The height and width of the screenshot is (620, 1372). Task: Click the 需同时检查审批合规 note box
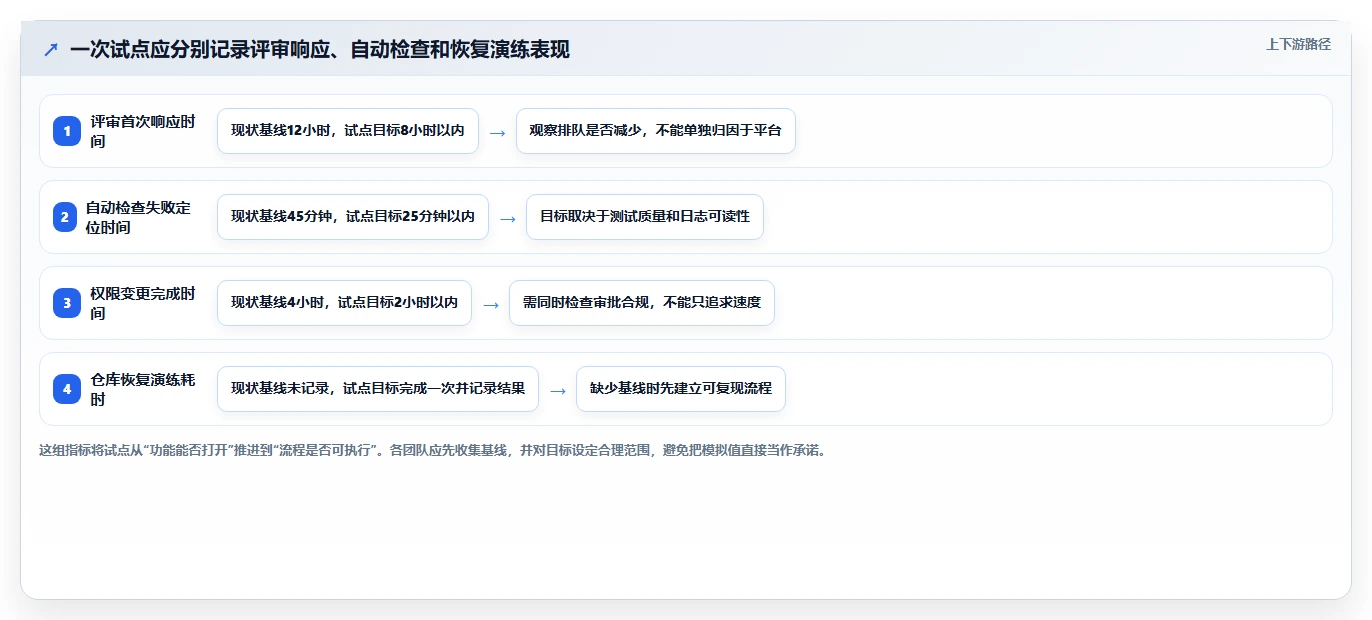coord(642,303)
